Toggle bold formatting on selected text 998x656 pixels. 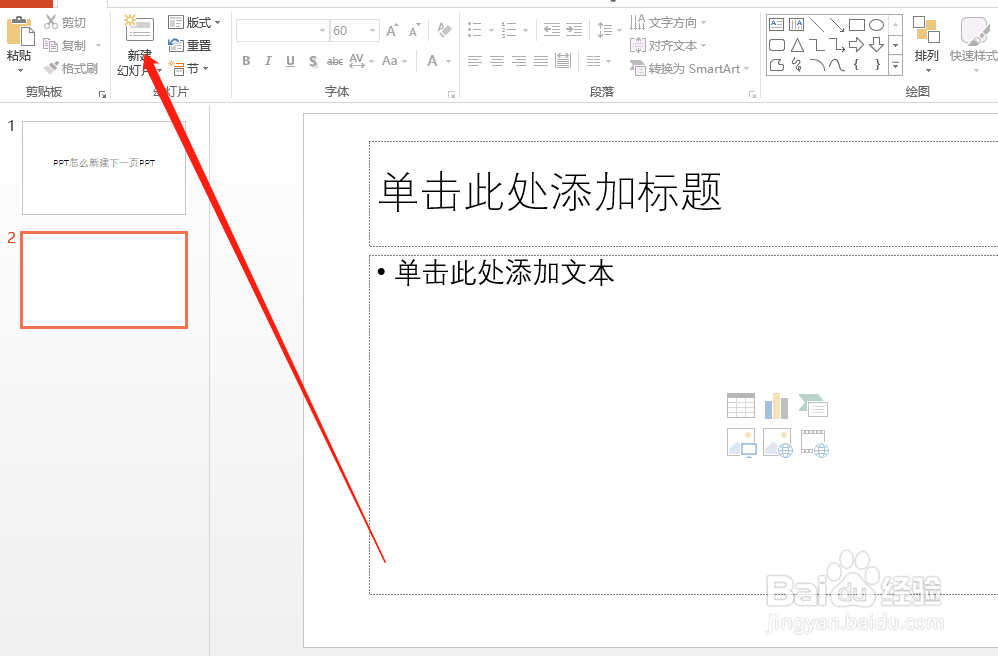[245, 61]
